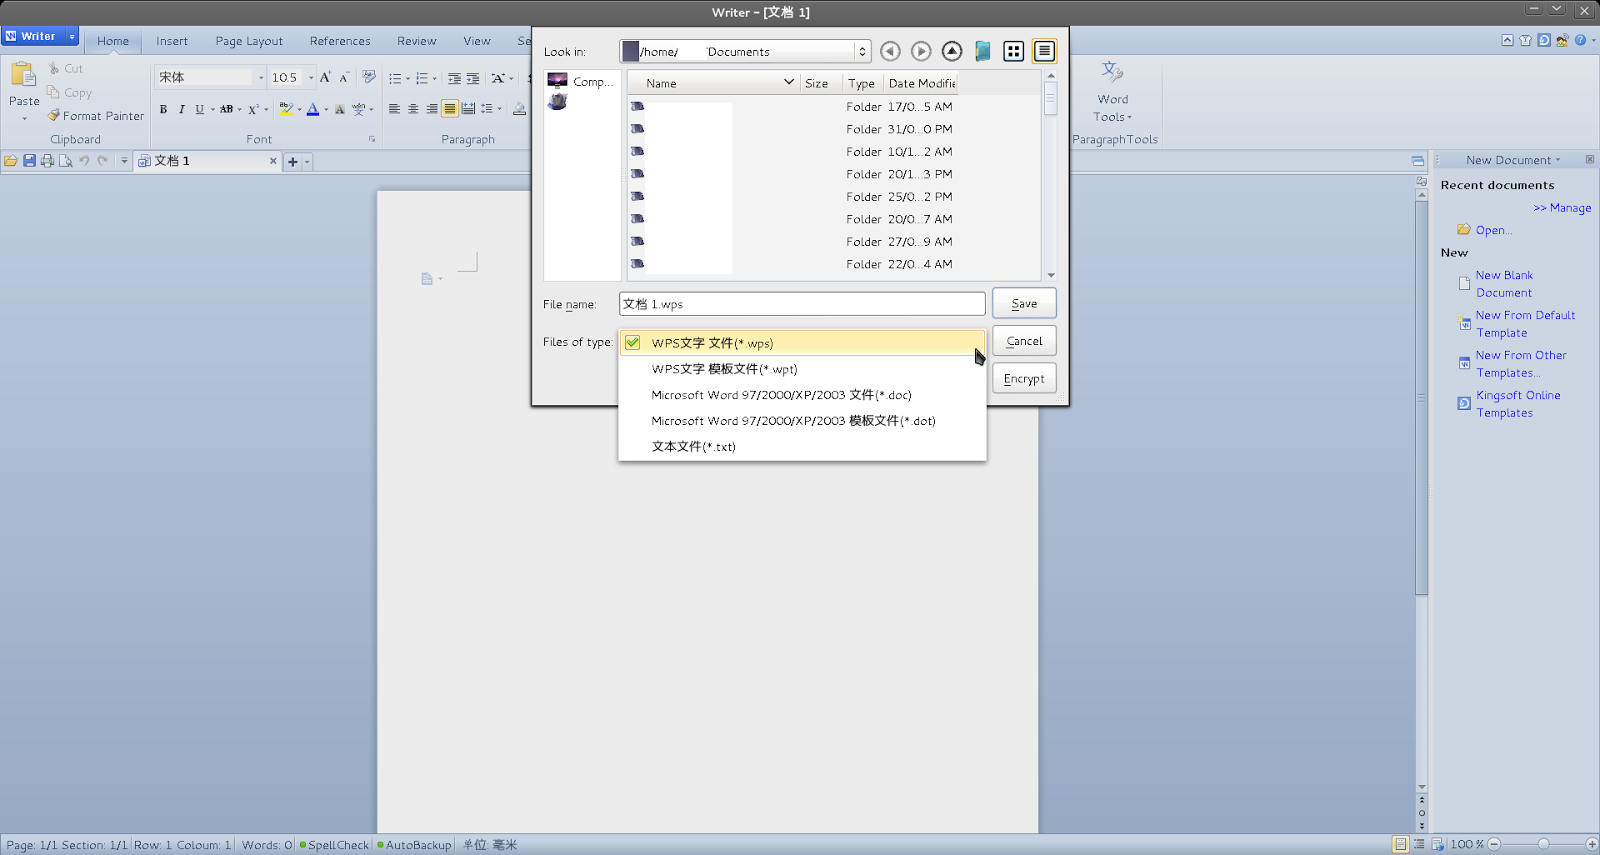
Task: Click the shrink font size icon
Action: 344,77
